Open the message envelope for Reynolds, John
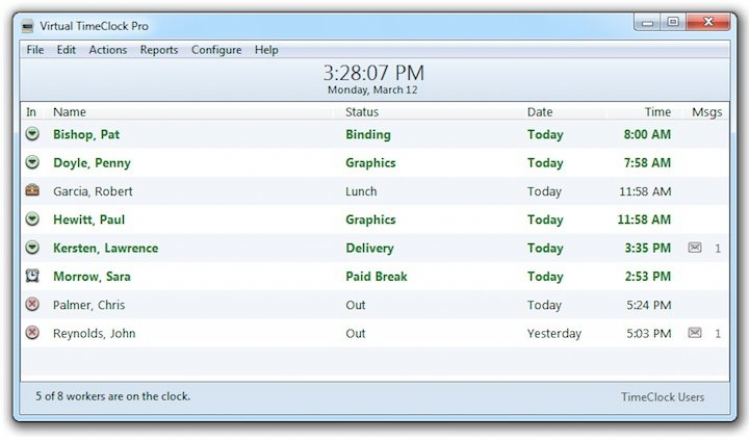This screenshot has height=440, width=750. pyautogui.click(x=695, y=332)
